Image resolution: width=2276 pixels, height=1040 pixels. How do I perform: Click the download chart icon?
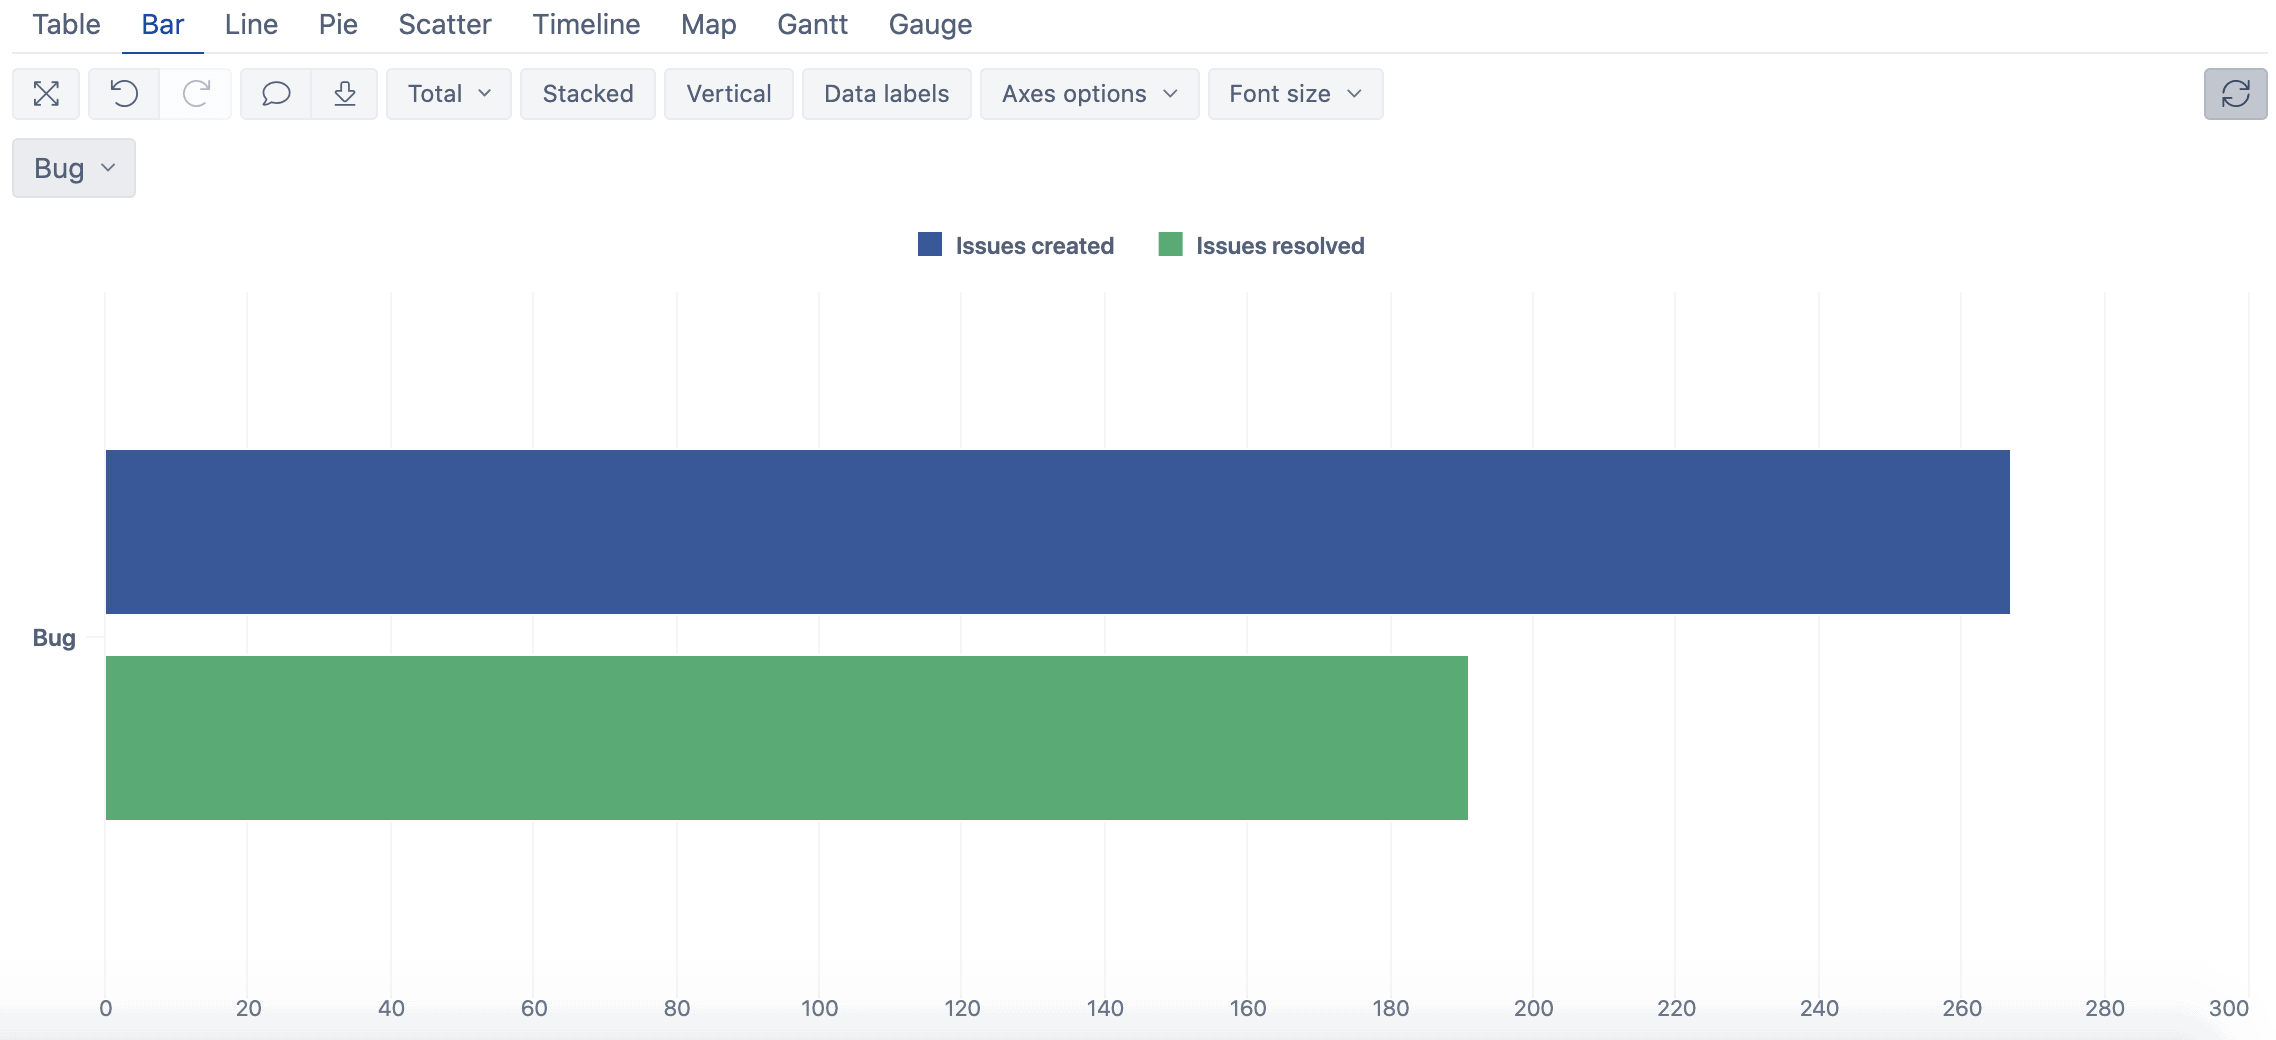coord(345,93)
